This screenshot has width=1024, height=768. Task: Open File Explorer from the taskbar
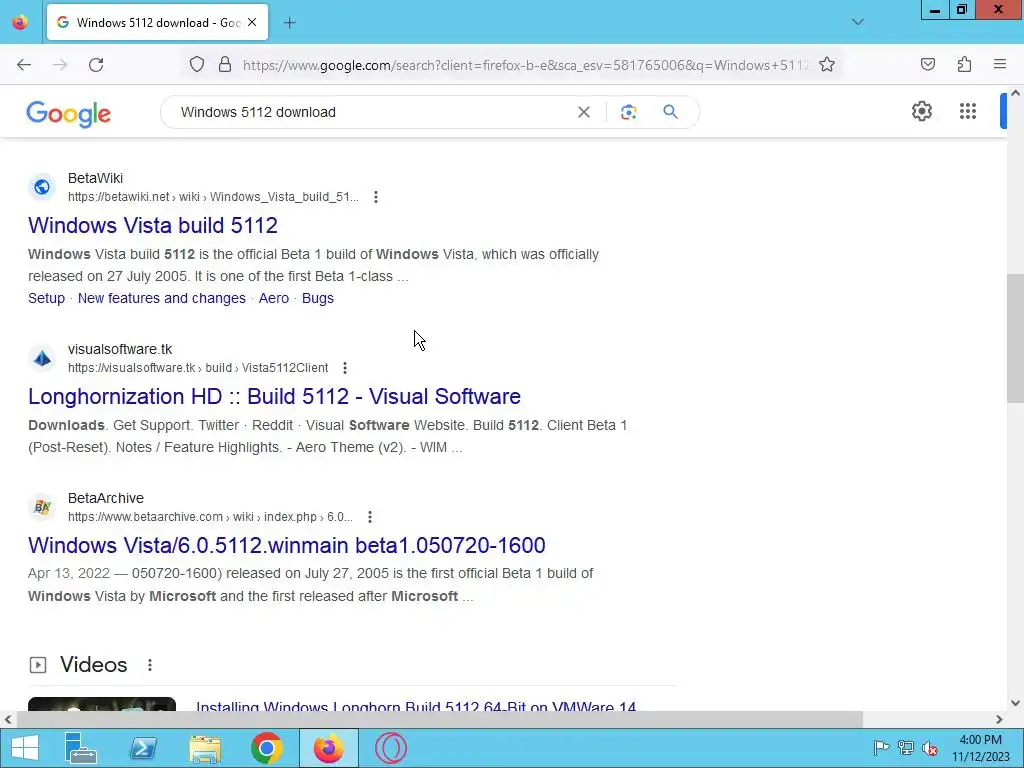[204, 748]
